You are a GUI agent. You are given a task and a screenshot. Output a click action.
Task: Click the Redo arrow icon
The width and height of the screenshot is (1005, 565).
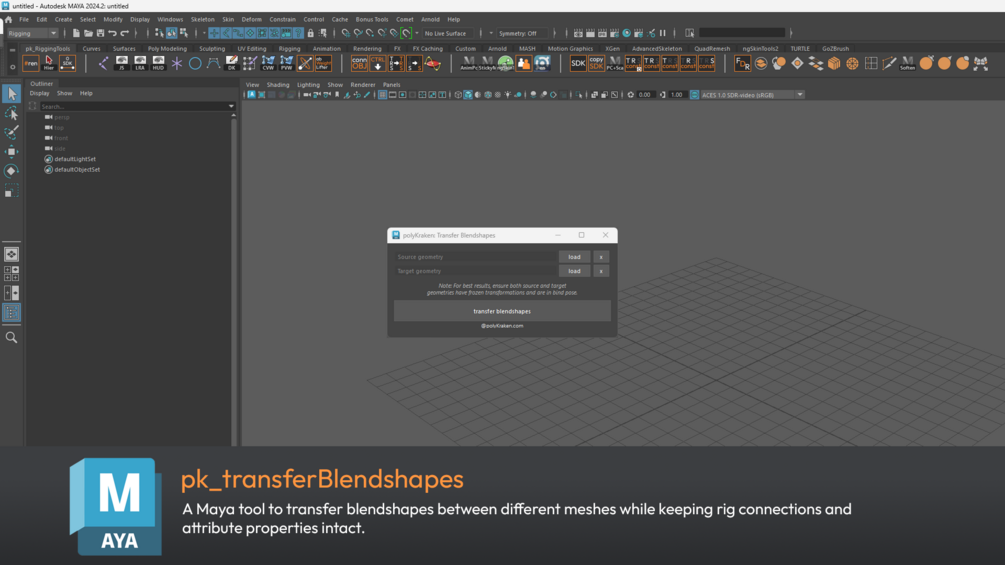click(x=125, y=33)
